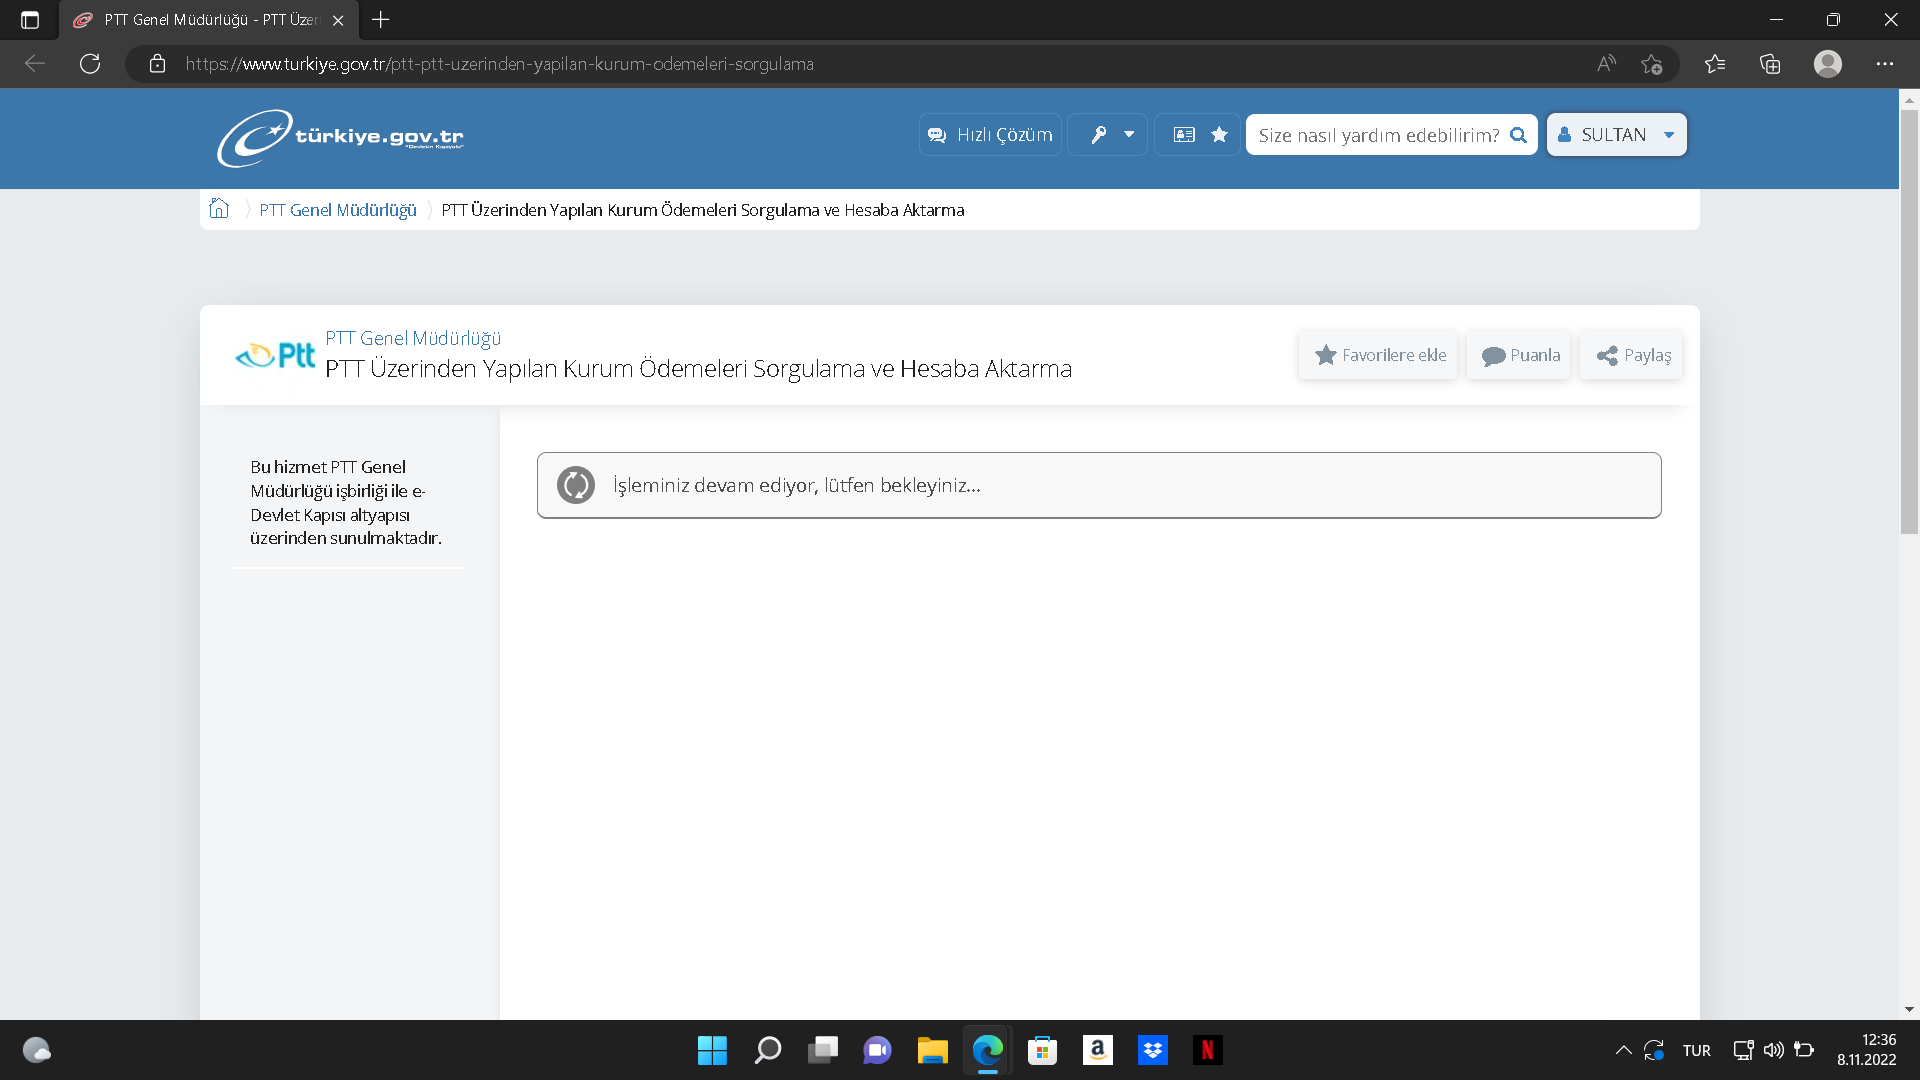Open the Edge Collections icon
This screenshot has width=1920, height=1080.
(x=1770, y=64)
